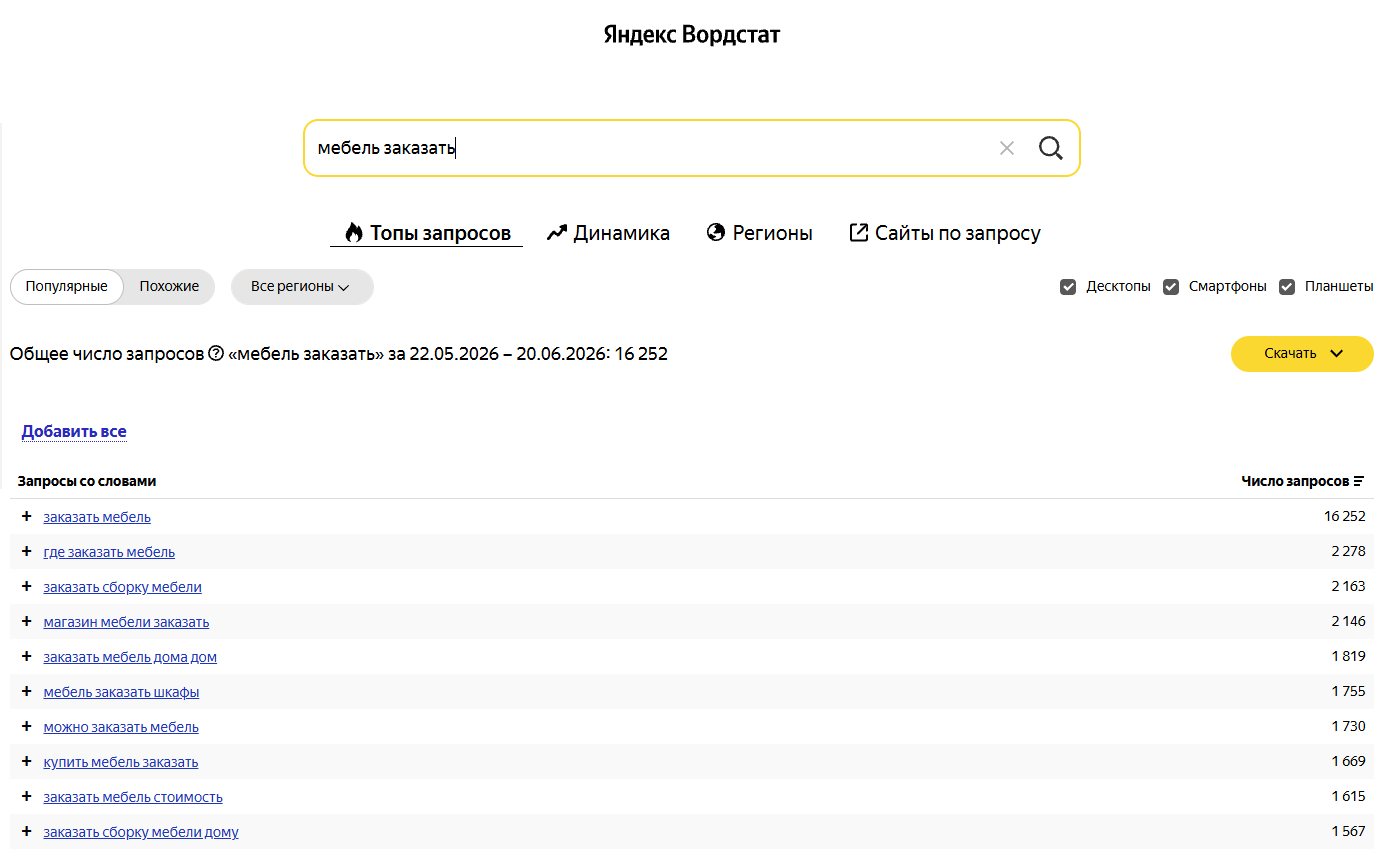Open the Сайты по запросу tab
The height and width of the screenshot is (853, 1392).
[945, 233]
